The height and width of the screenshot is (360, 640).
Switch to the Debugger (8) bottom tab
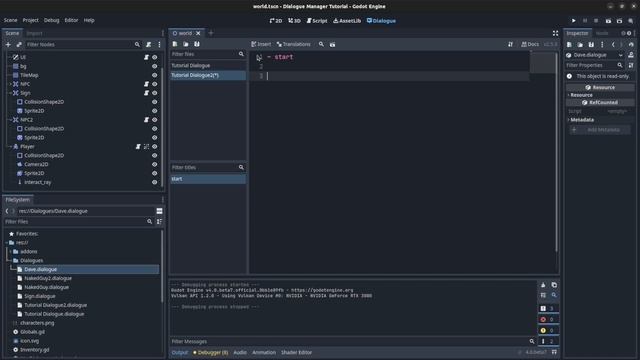(211, 352)
